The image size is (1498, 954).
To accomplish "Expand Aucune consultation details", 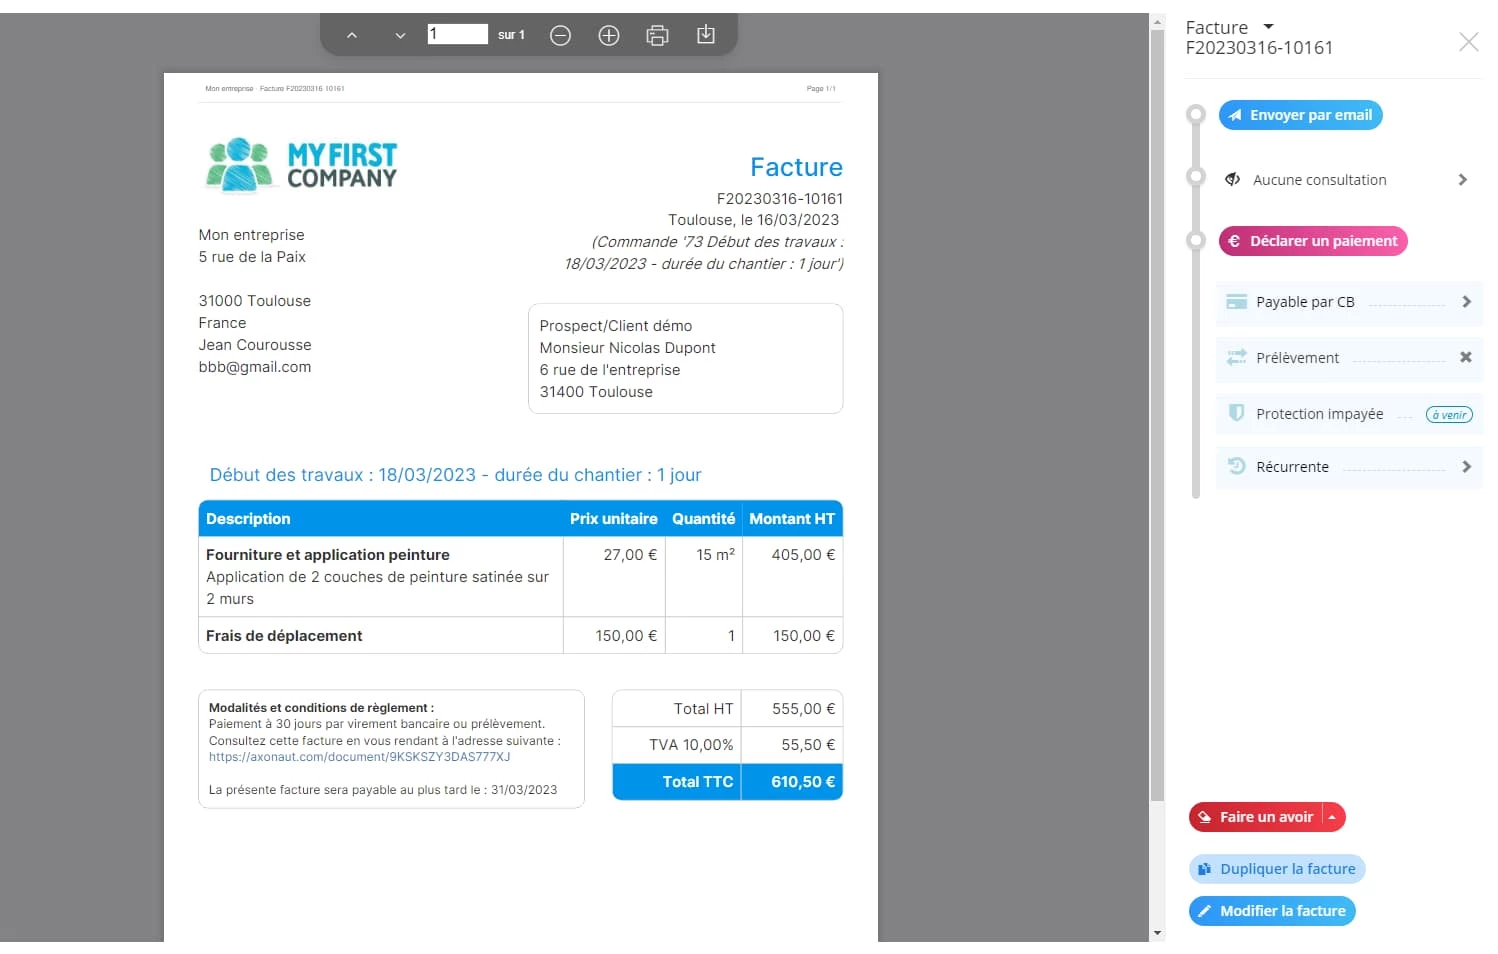I will click(1462, 180).
